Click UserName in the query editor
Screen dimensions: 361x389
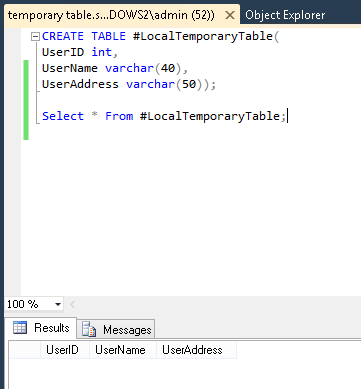70,68
